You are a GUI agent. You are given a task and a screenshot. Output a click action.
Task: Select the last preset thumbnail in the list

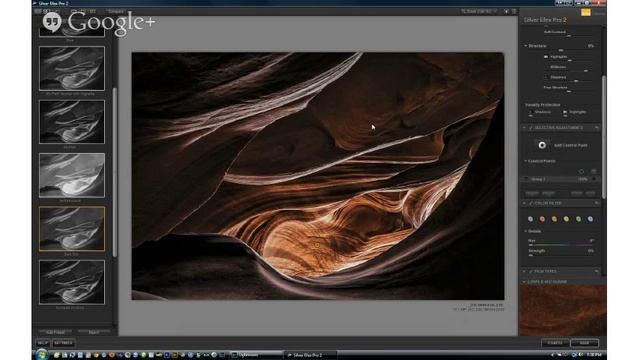pyautogui.click(x=72, y=282)
